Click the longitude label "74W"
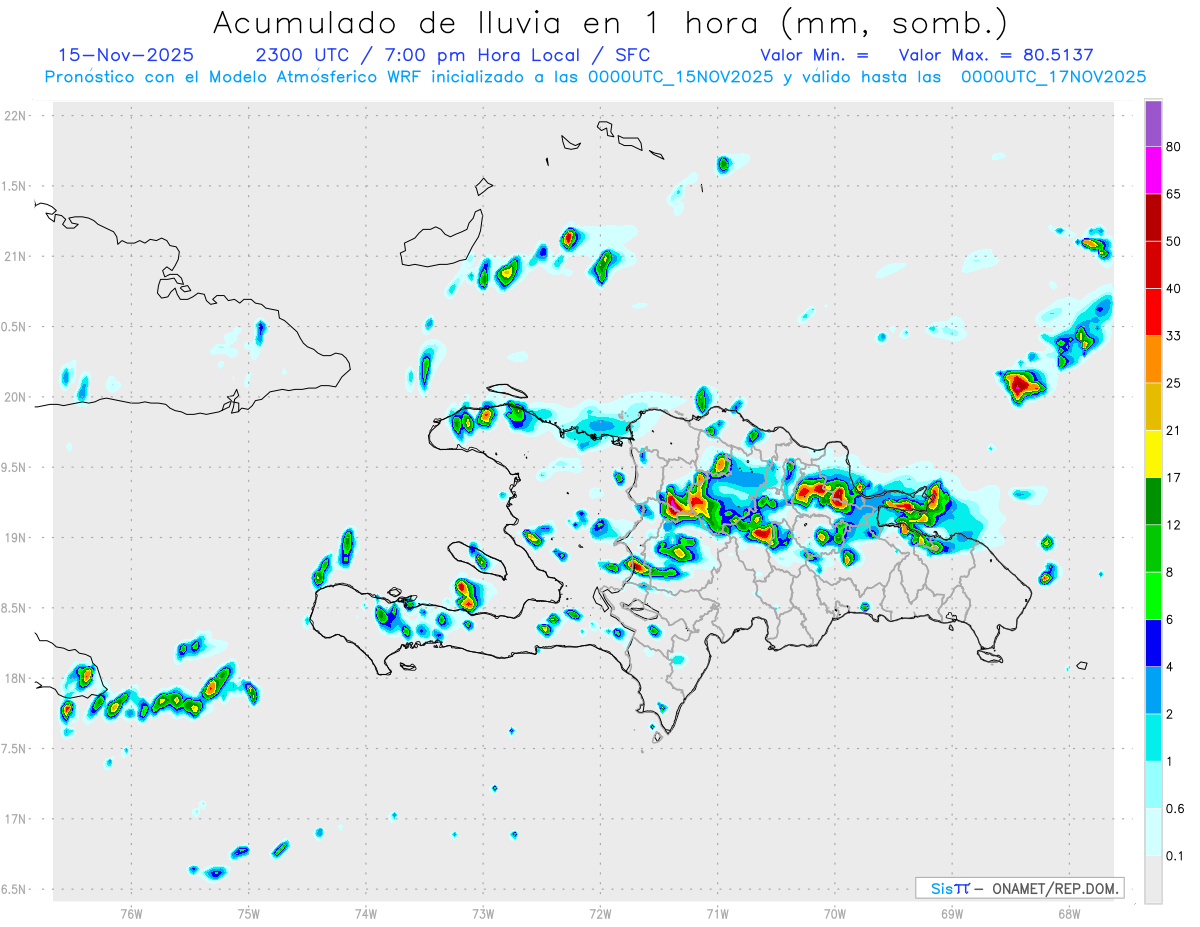The image size is (1200, 927). coord(366,914)
